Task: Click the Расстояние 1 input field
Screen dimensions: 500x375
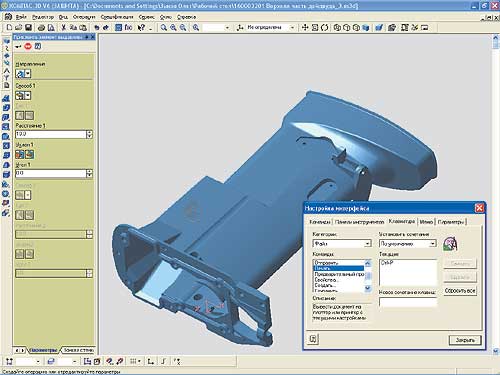Action: [x=51, y=134]
